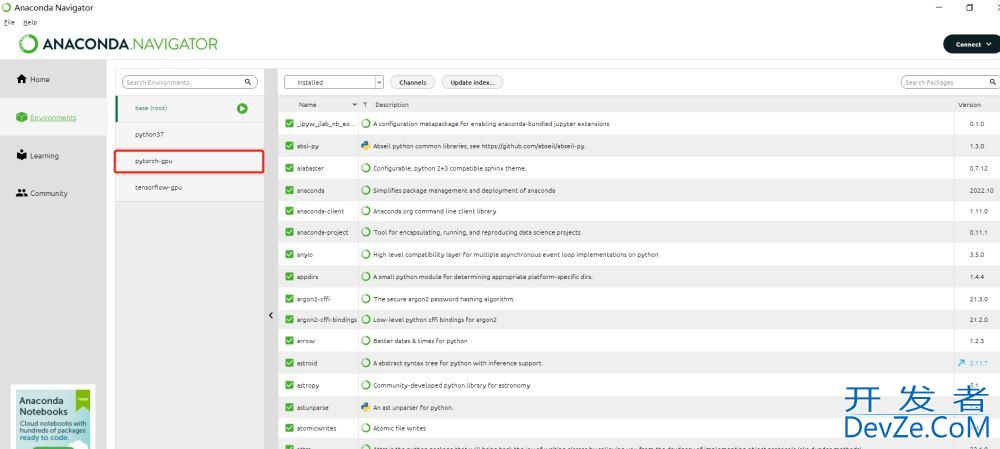Toggle the absl-py package checkbox
This screenshot has width=1000, height=449.
(x=290, y=146)
